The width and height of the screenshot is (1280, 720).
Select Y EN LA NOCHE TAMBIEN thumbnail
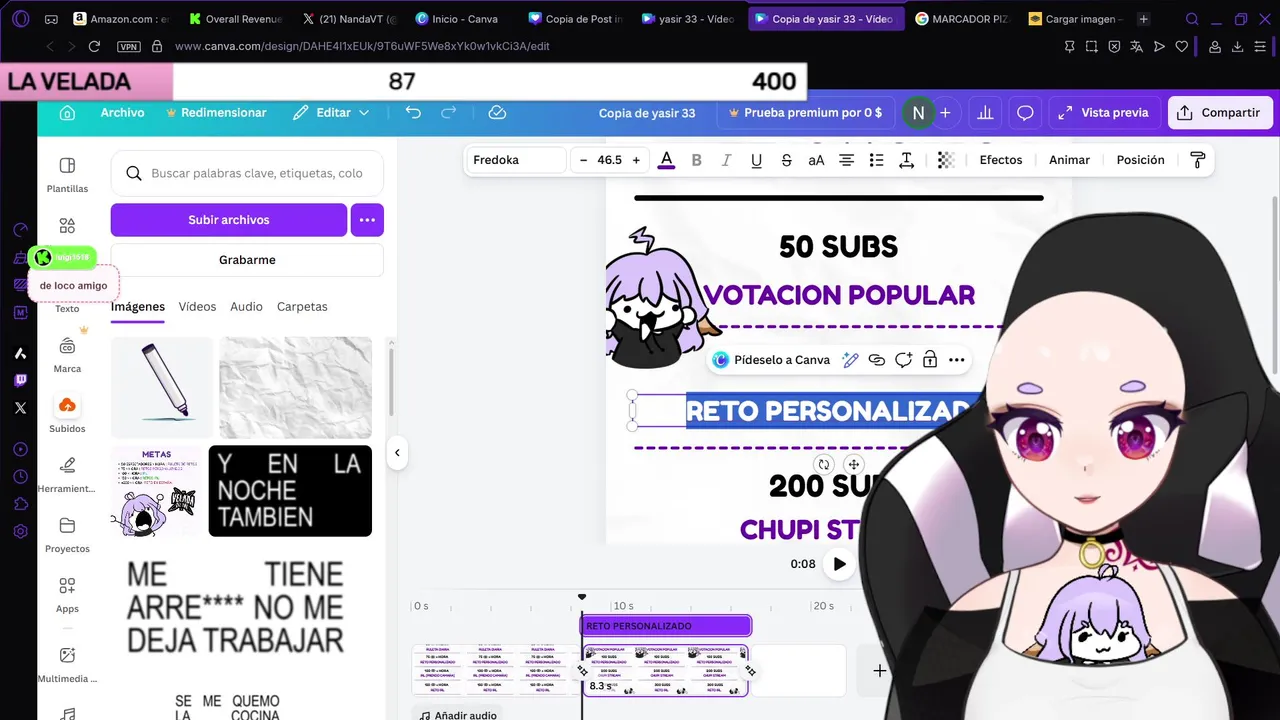[x=290, y=491]
